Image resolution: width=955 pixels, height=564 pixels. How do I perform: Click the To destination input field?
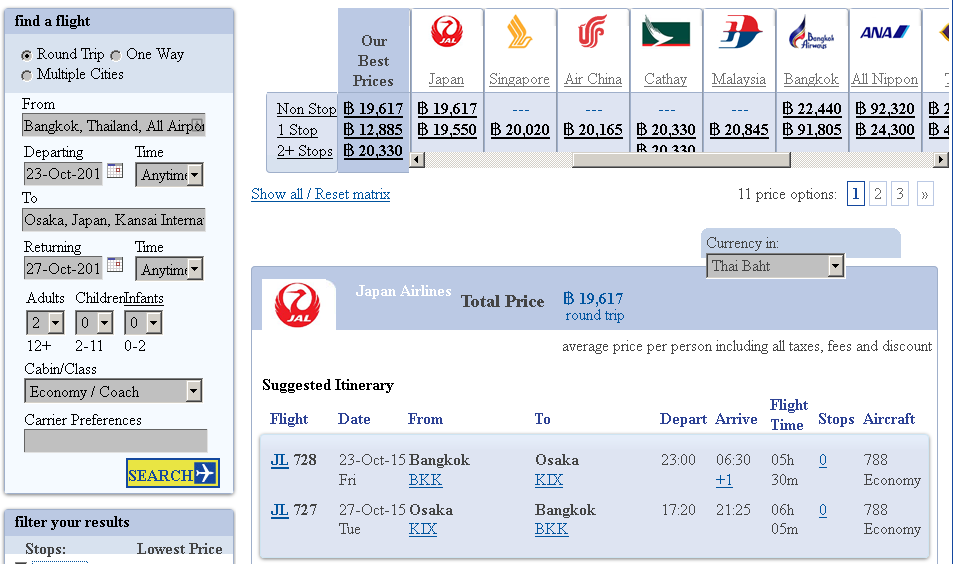point(114,220)
